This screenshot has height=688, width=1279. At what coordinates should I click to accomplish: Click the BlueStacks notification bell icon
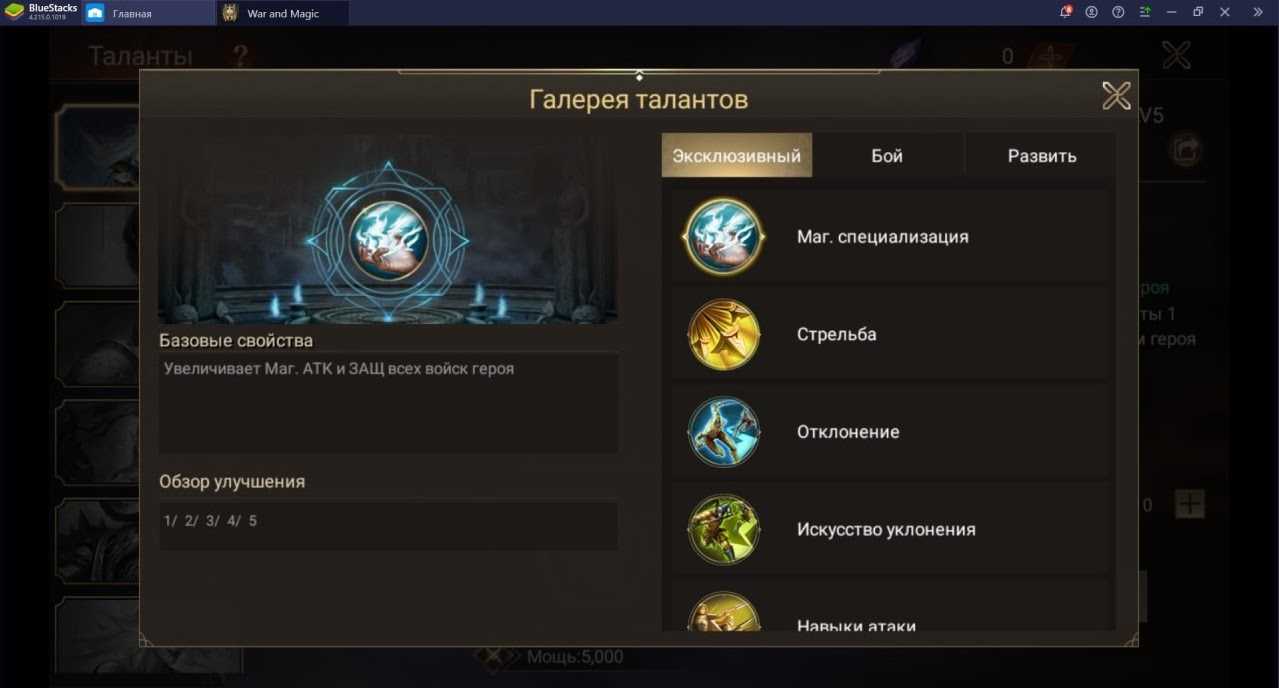[x=1065, y=12]
